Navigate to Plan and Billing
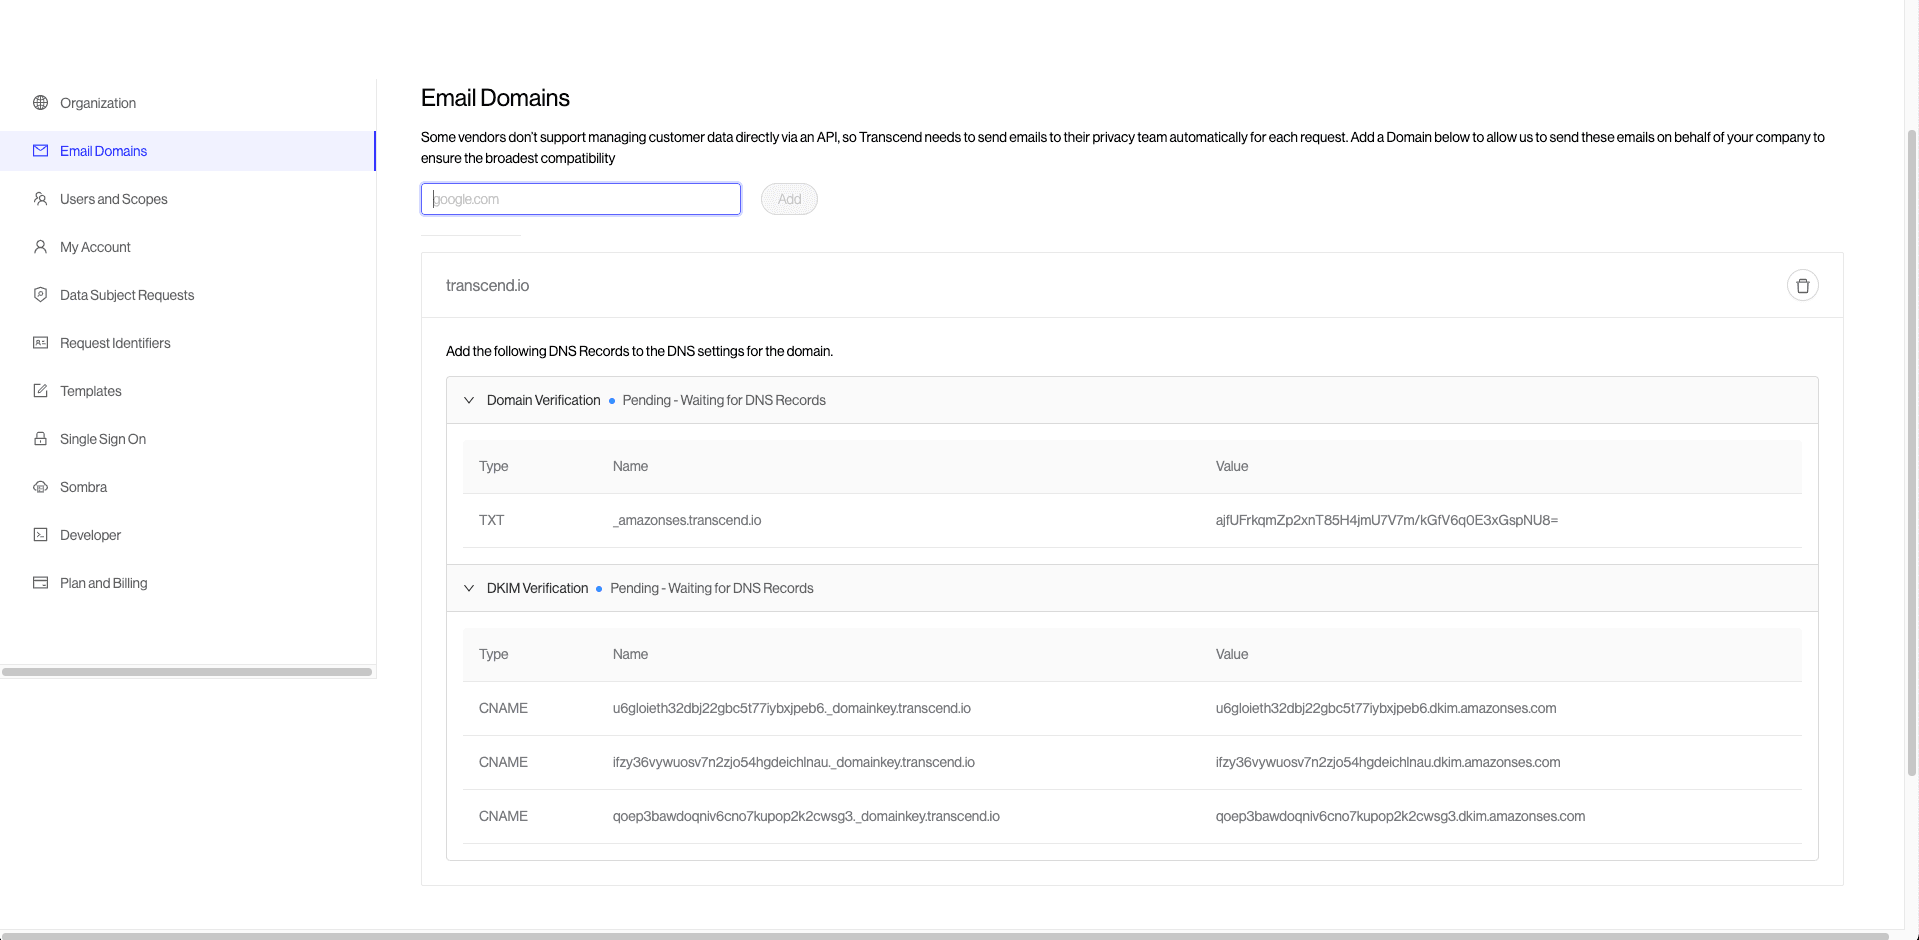This screenshot has height=940, width=1919. pyautogui.click(x=103, y=583)
